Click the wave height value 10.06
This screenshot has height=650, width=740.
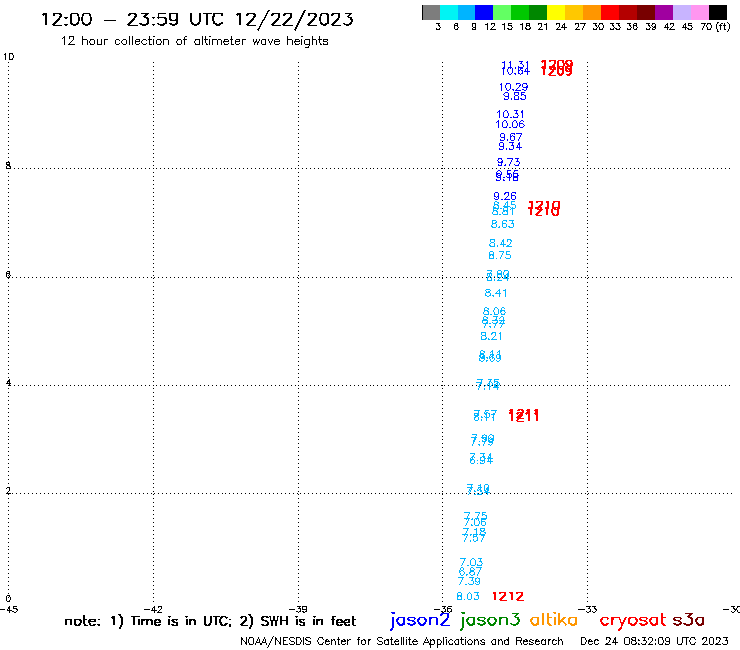point(510,124)
